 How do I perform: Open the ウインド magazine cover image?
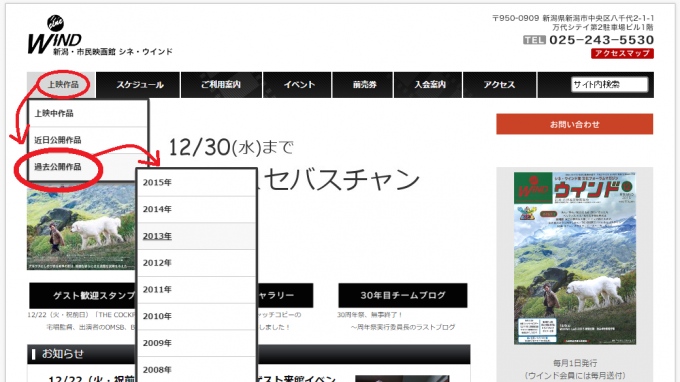[x=575, y=258]
